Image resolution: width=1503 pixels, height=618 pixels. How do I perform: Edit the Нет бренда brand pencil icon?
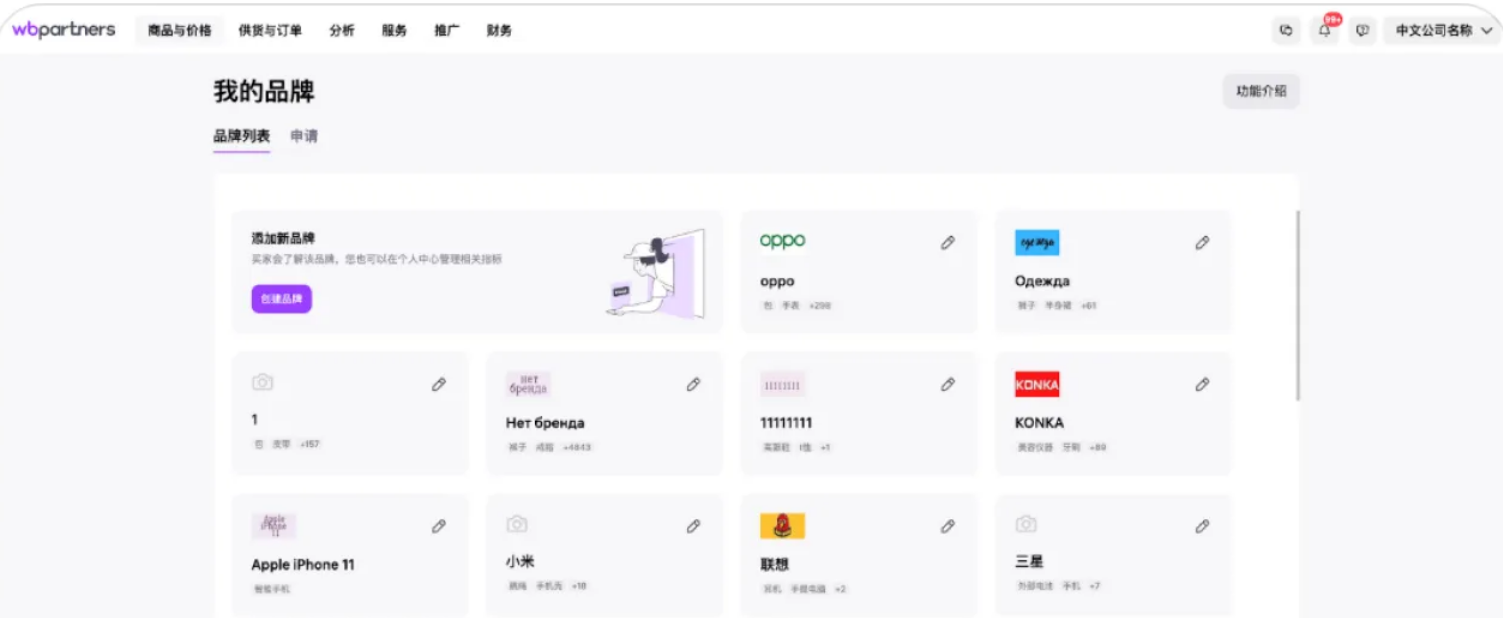pos(692,384)
